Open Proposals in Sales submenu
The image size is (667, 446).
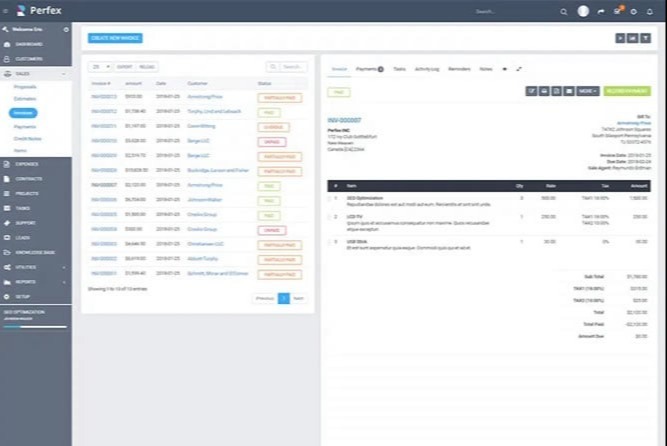(25, 87)
